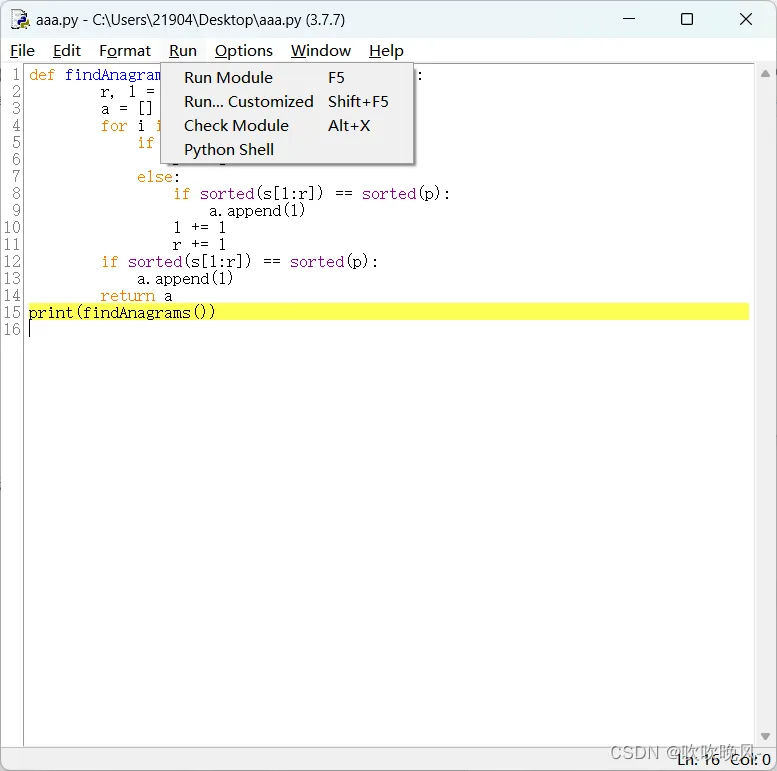The height and width of the screenshot is (771, 777).
Task: Maximize the aaa.py editor window
Action: pyautogui.click(x=687, y=19)
